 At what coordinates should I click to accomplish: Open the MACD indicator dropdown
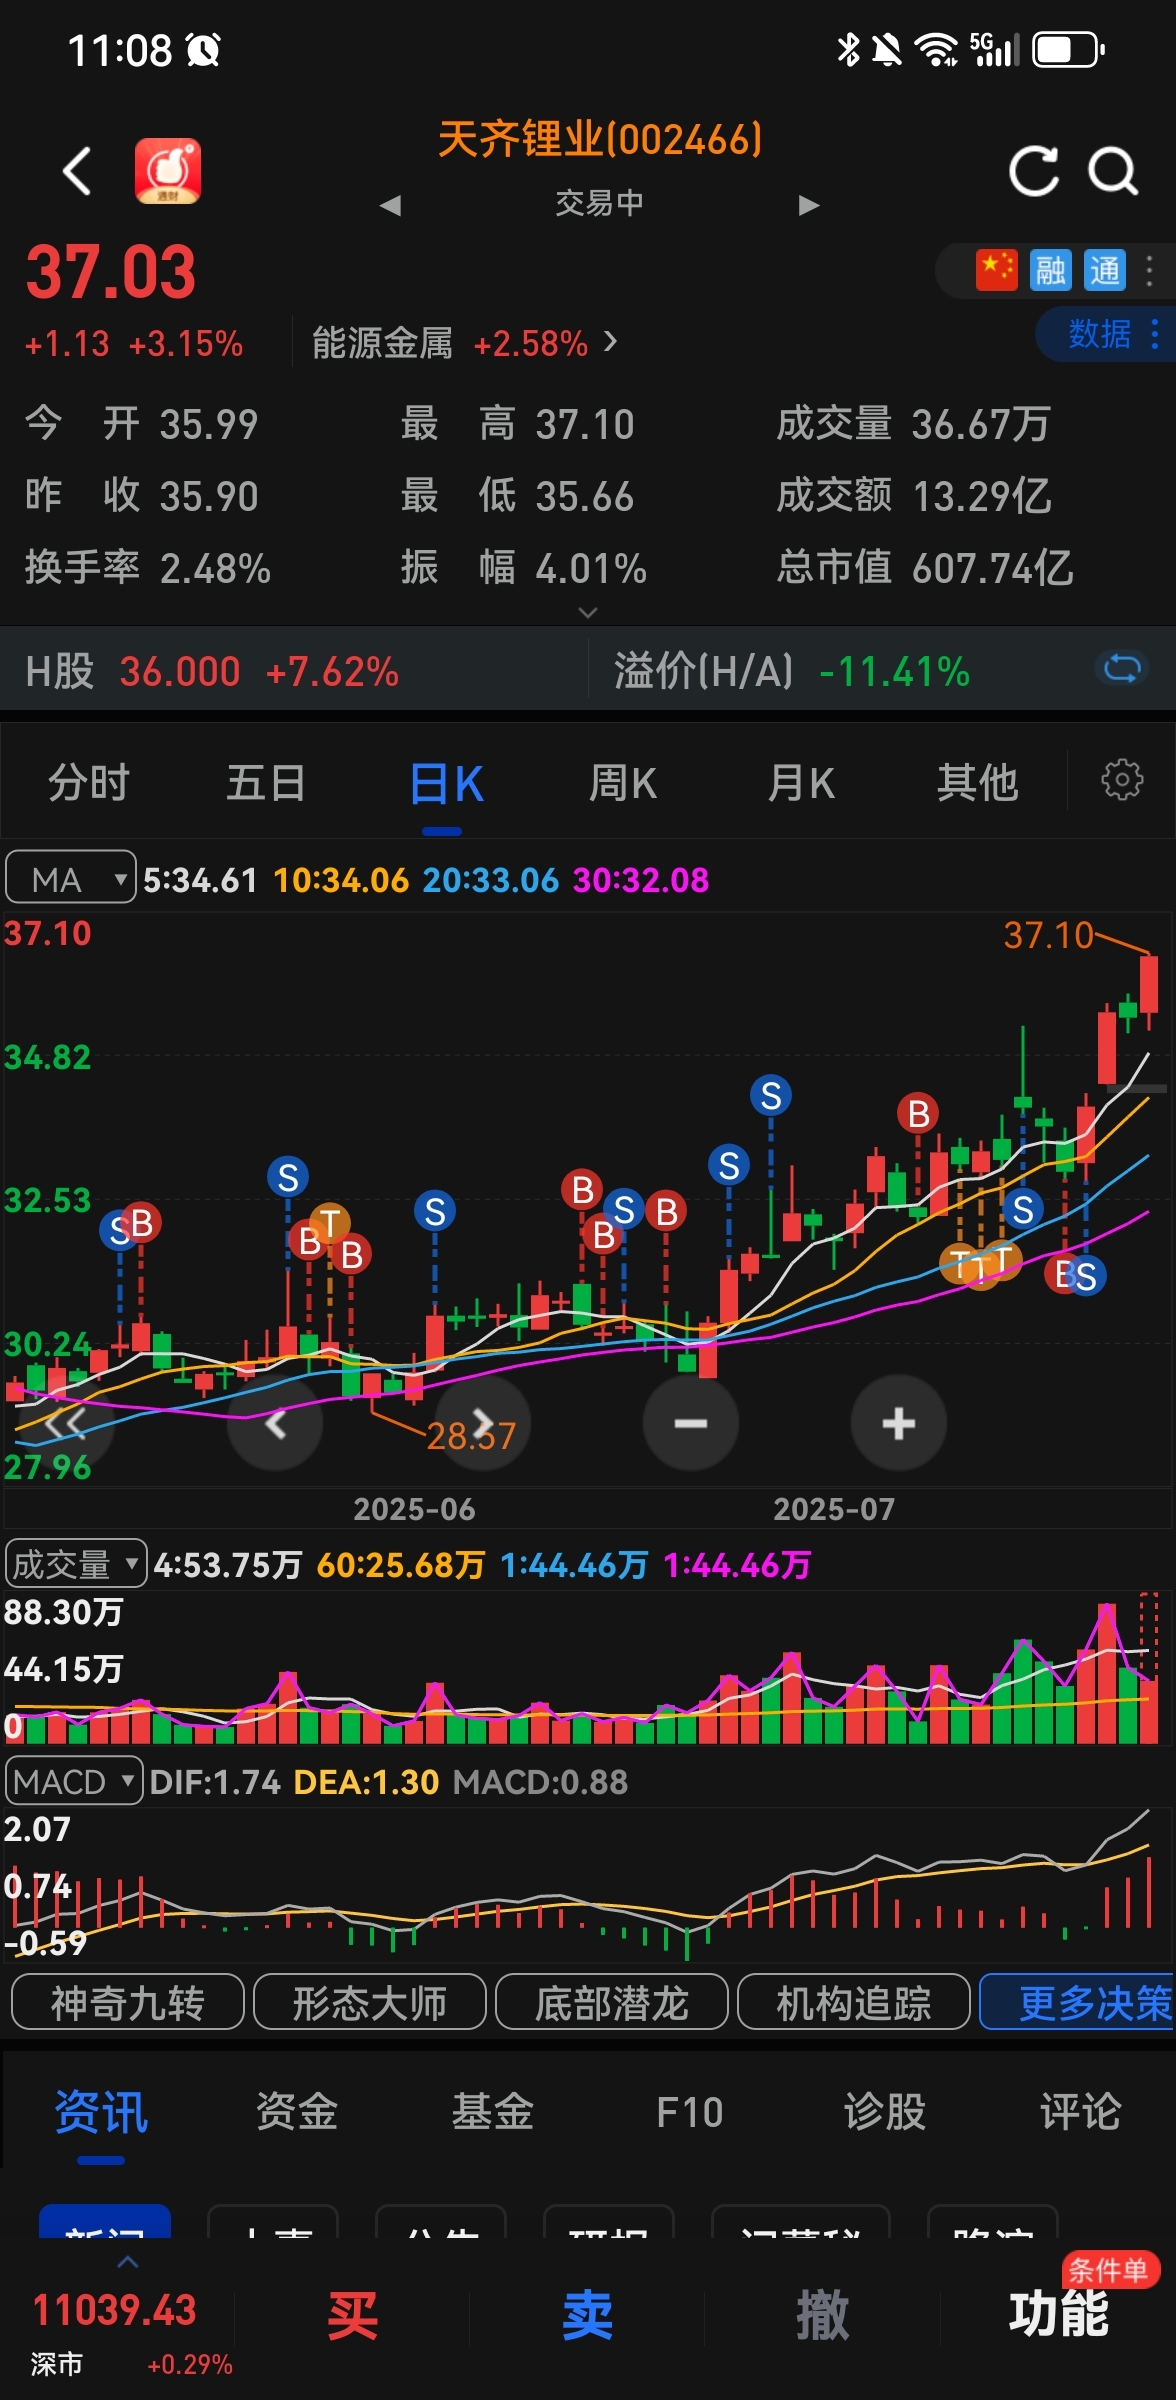(74, 1781)
